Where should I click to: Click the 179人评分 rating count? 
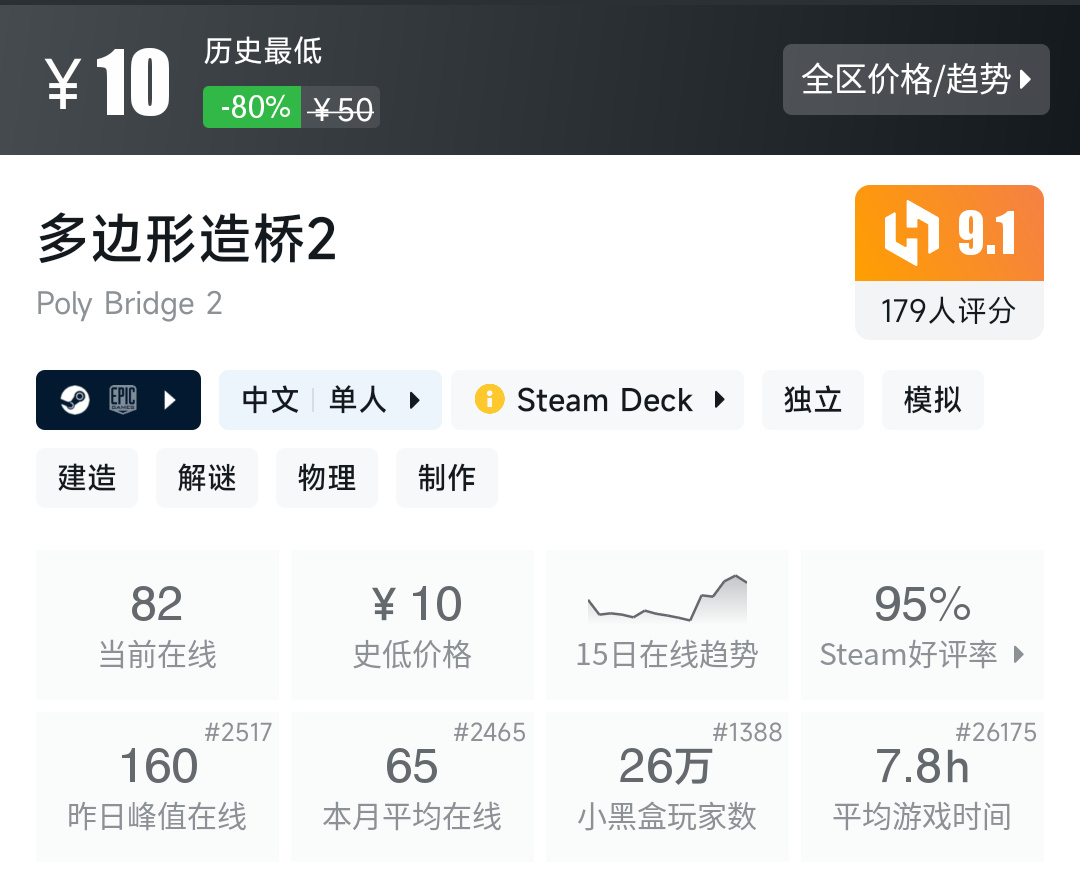[948, 311]
